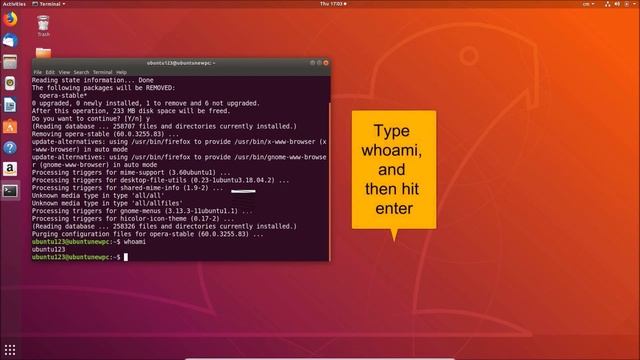Image resolution: width=640 pixels, height=360 pixels.
Task: Open the Terminal menu in the menubar
Action: coord(102,72)
